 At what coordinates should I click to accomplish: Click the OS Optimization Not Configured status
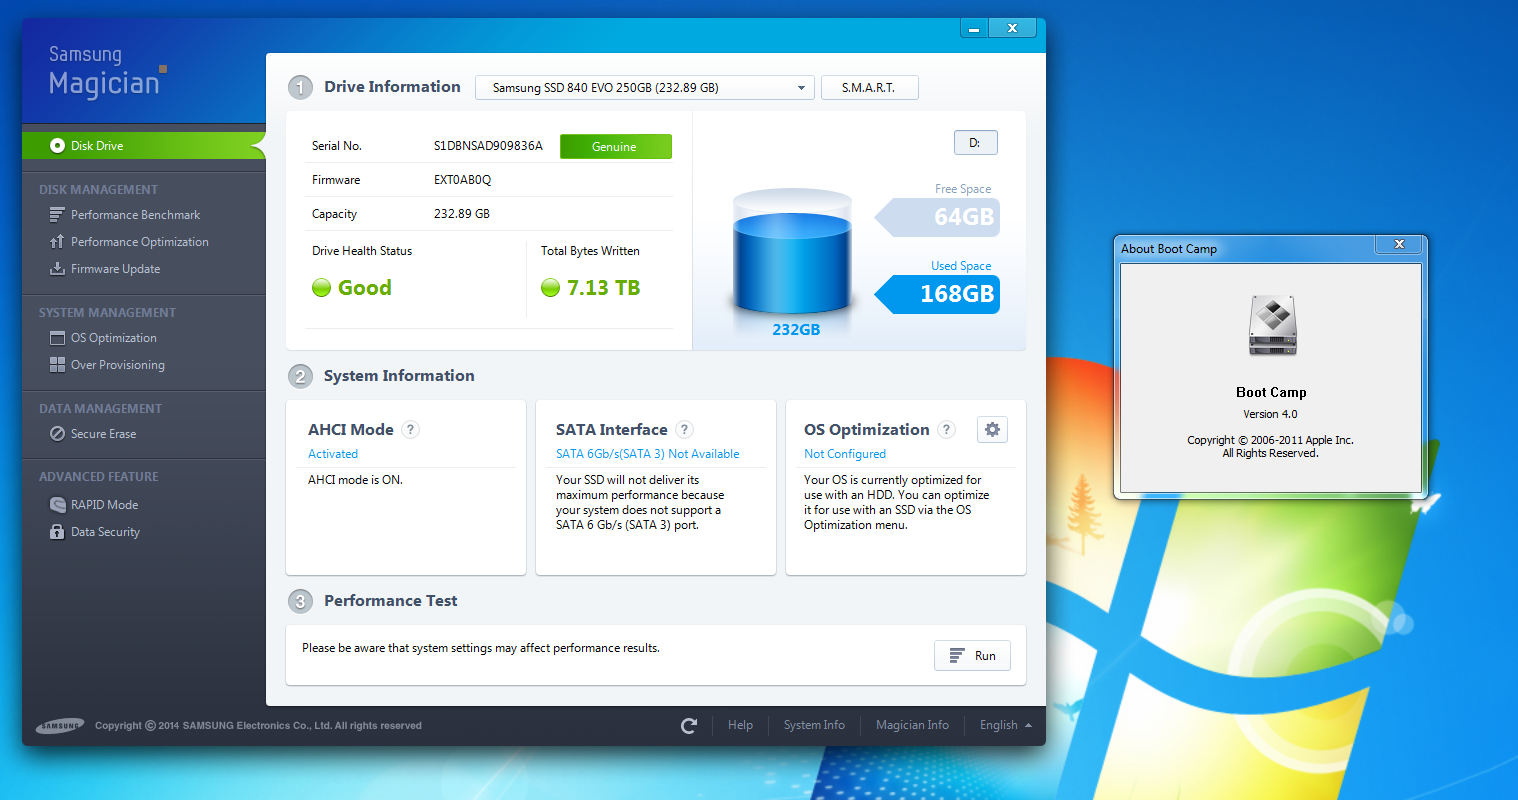(845, 454)
